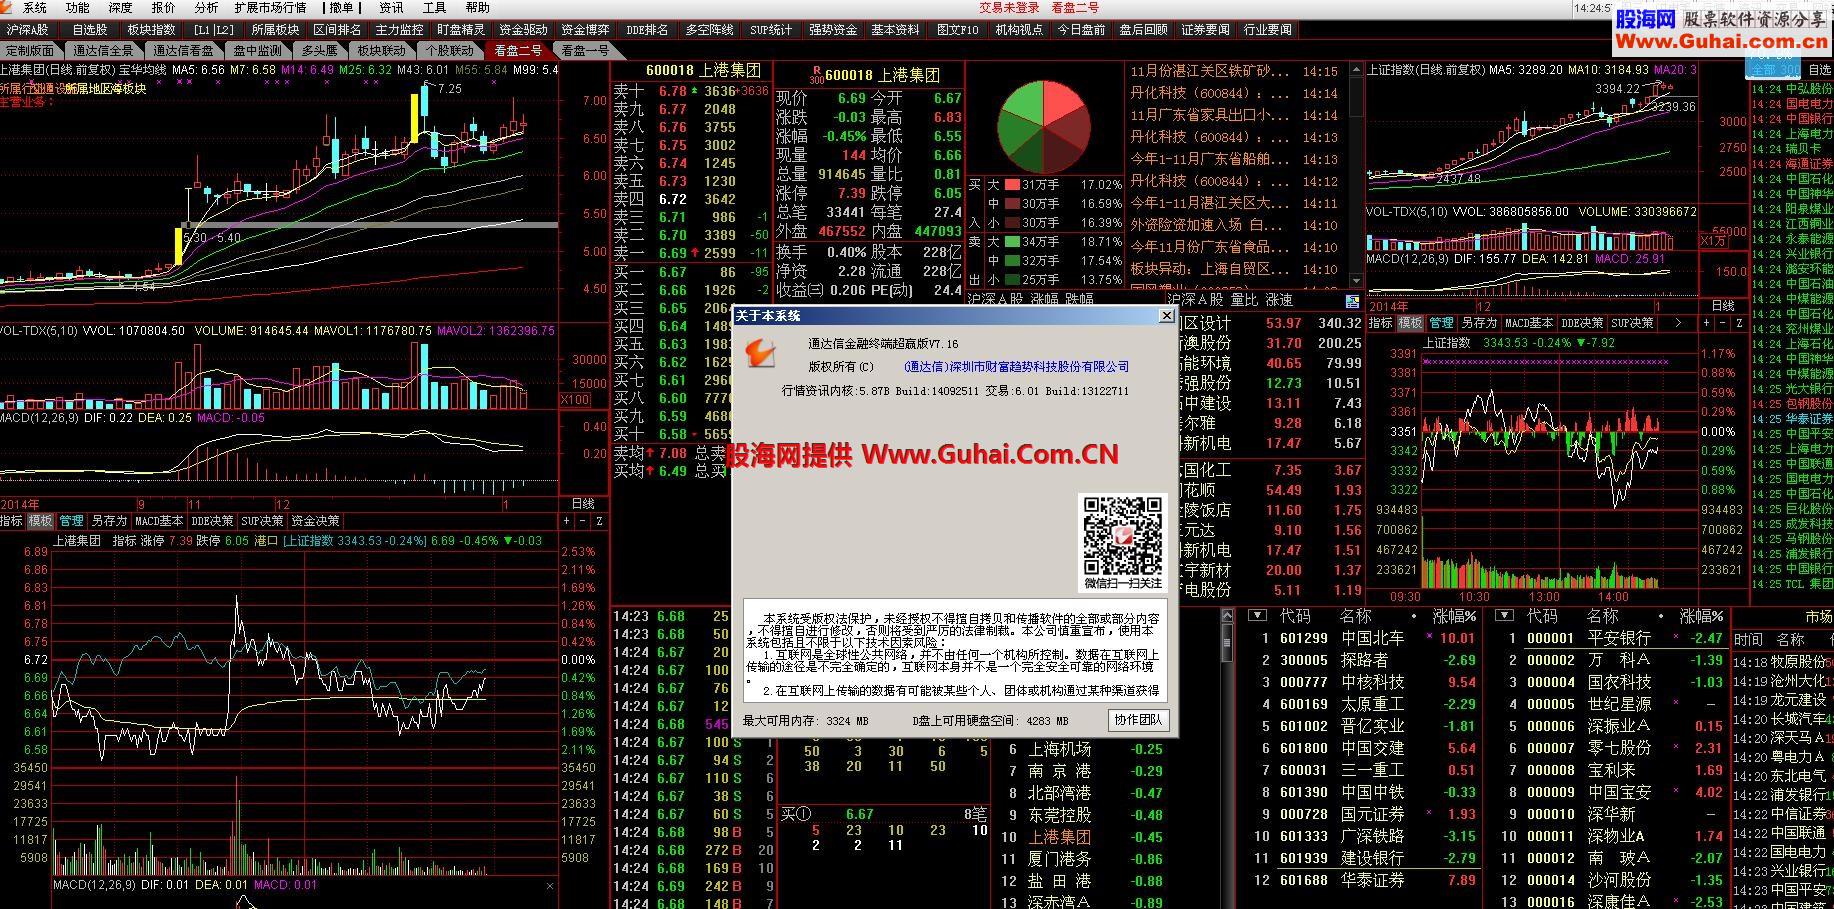Open news item 外资险资加速入场
The image size is (1834, 909).
click(1206, 225)
